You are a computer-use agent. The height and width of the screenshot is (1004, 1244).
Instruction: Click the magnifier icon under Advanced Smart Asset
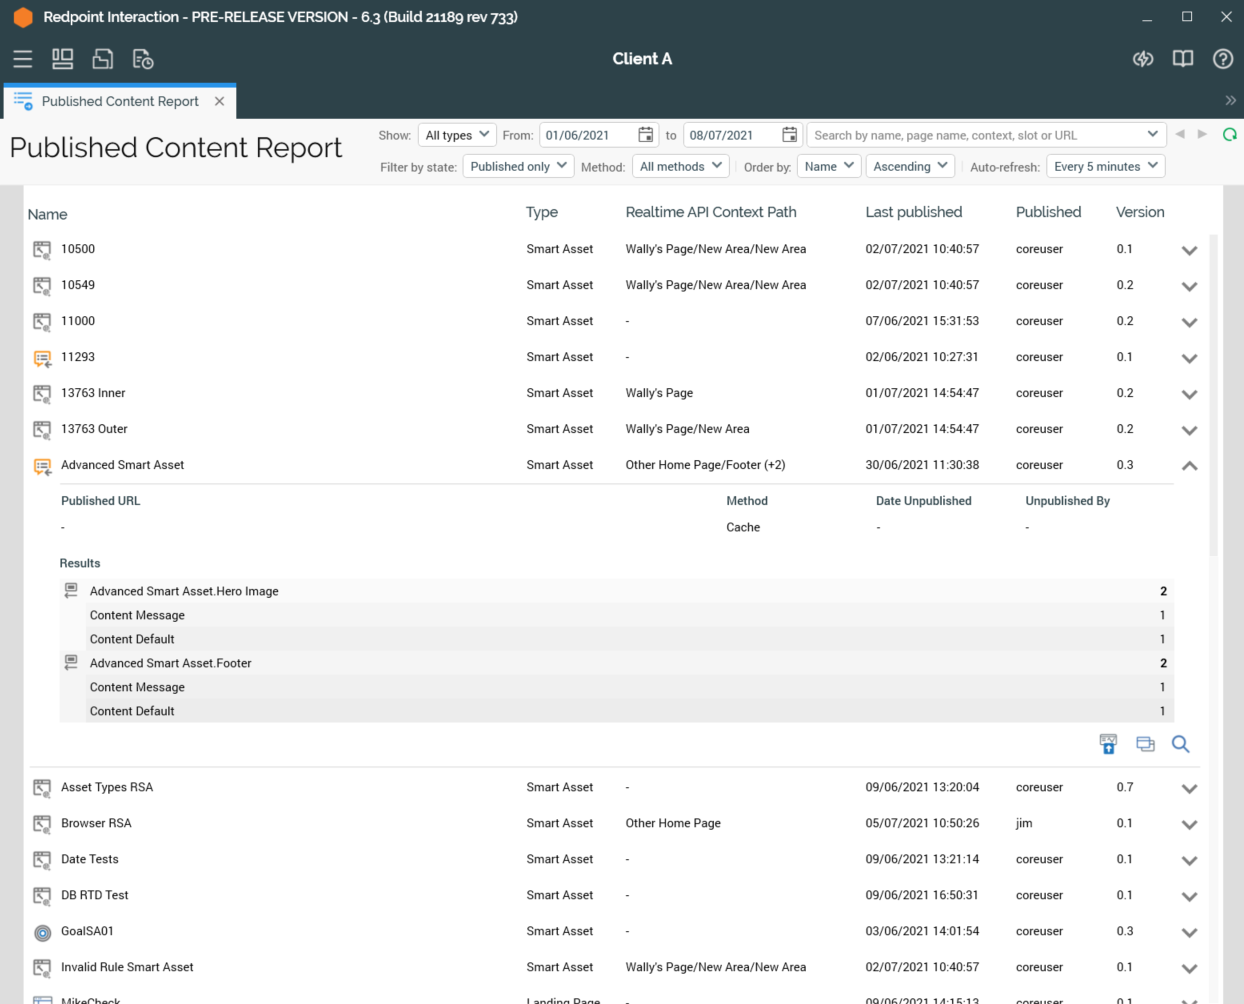point(1180,744)
